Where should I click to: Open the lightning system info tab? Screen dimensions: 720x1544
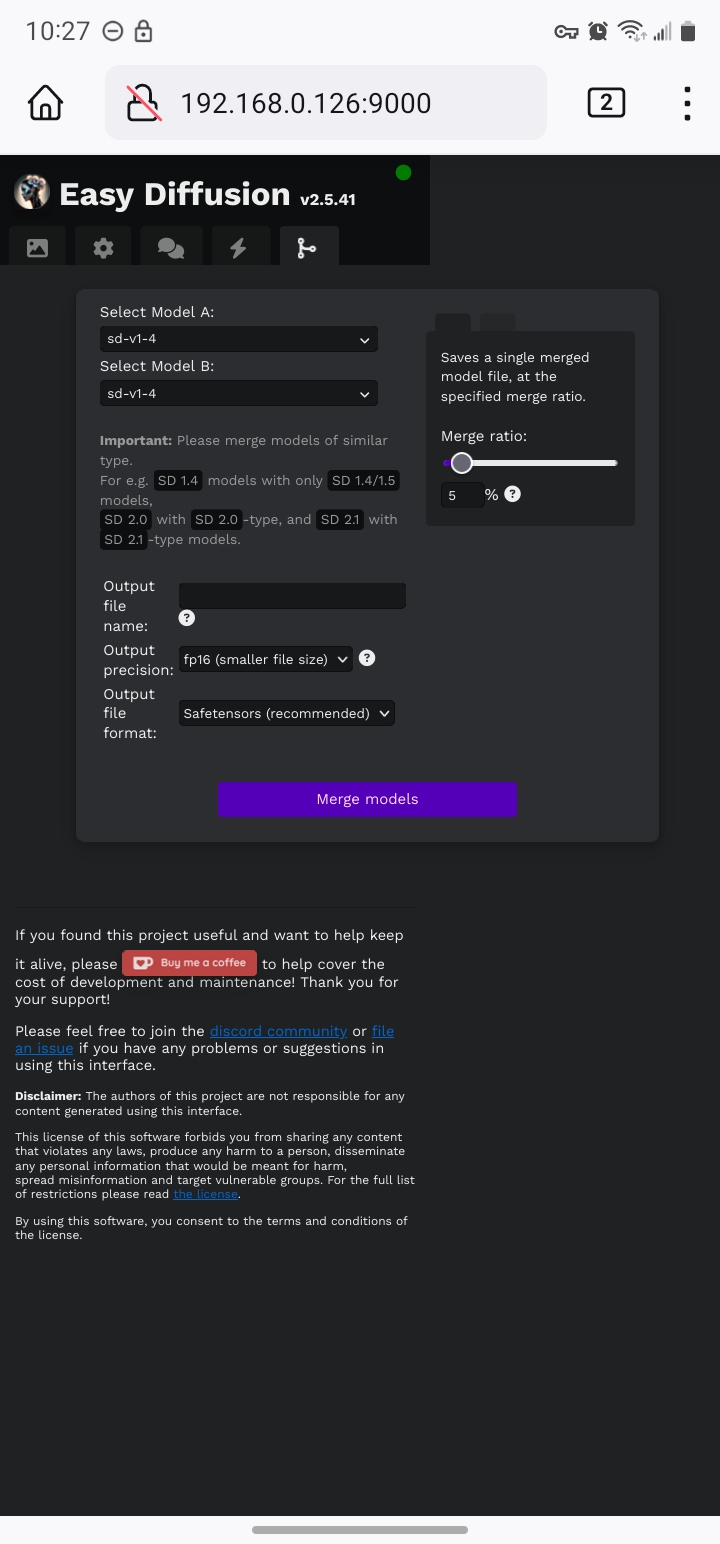(x=240, y=246)
